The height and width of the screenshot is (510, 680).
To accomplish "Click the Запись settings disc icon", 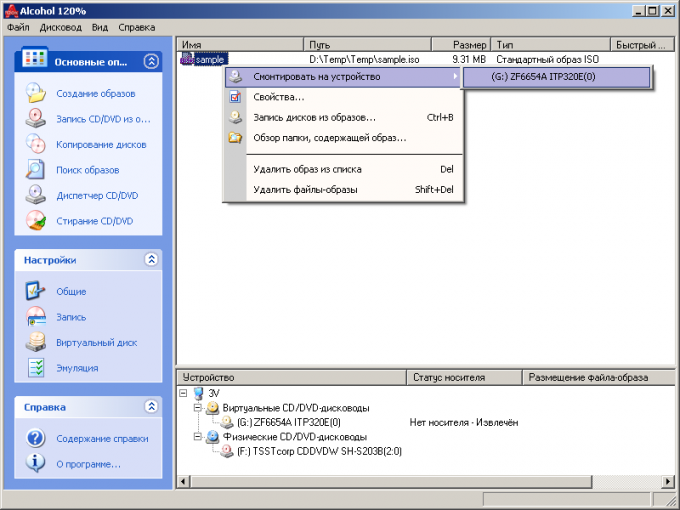I will point(36,317).
